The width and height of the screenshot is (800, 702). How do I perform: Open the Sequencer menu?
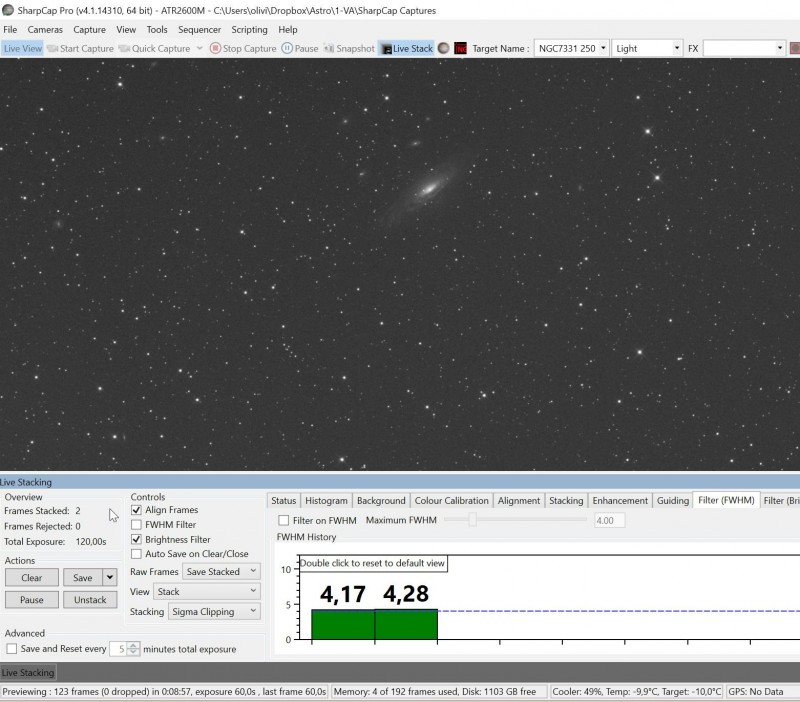pos(199,30)
